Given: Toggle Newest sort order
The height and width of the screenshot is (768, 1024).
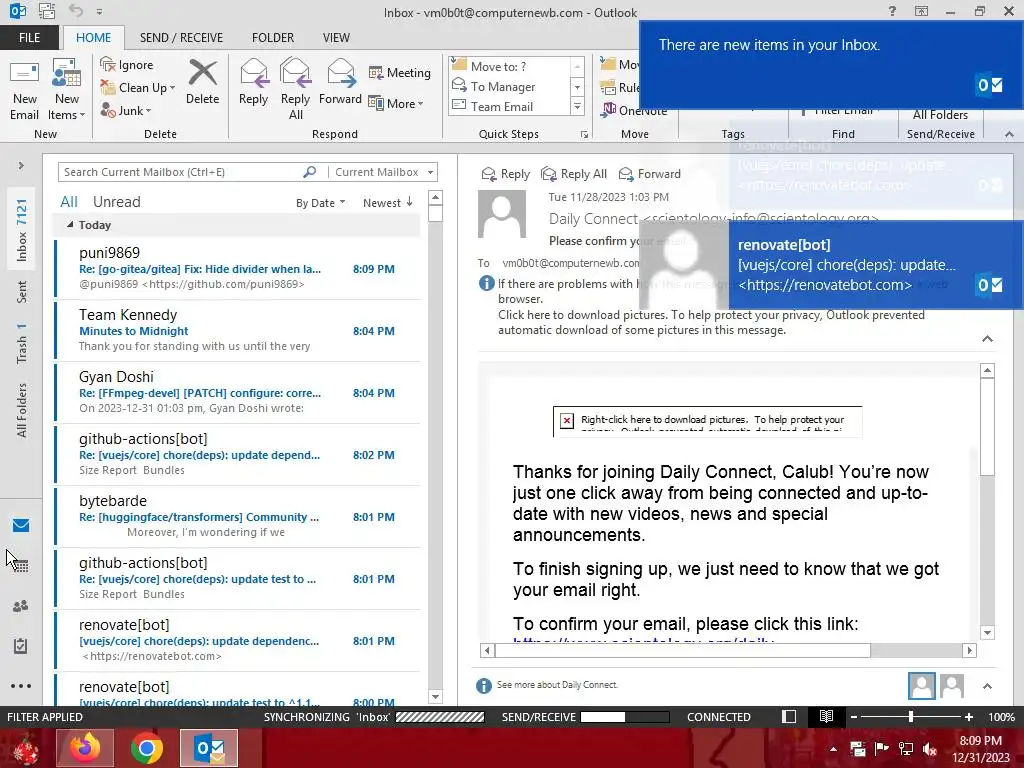Looking at the screenshot, I should 388,203.
